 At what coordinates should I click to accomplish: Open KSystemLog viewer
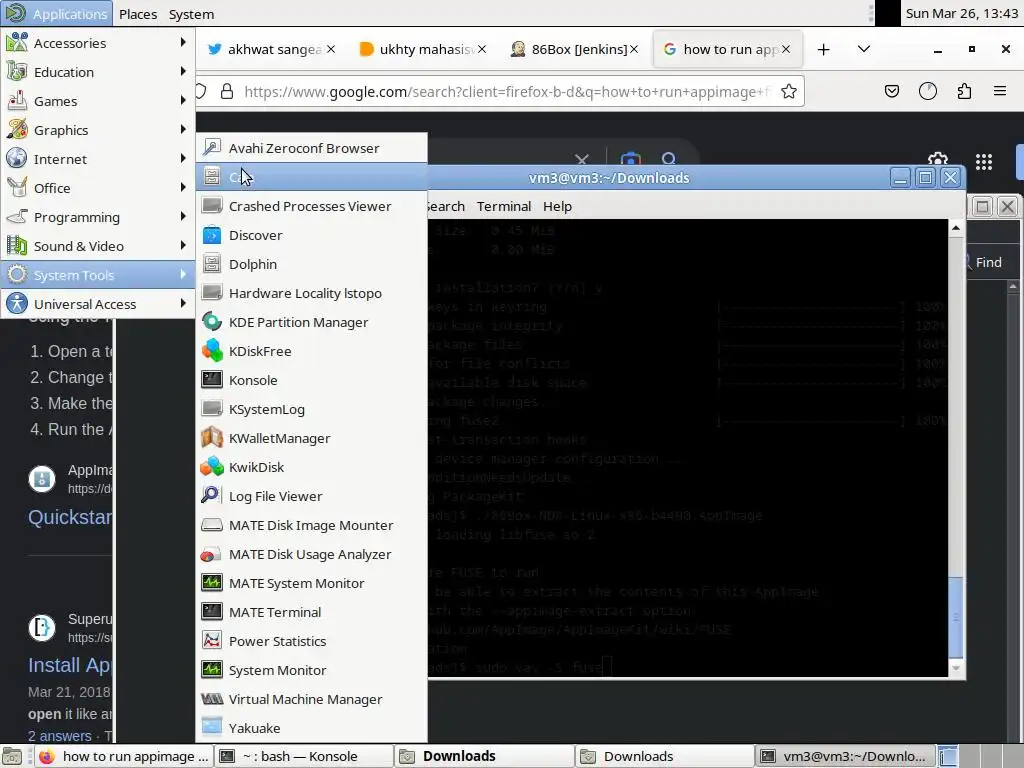pyautogui.click(x=312, y=409)
